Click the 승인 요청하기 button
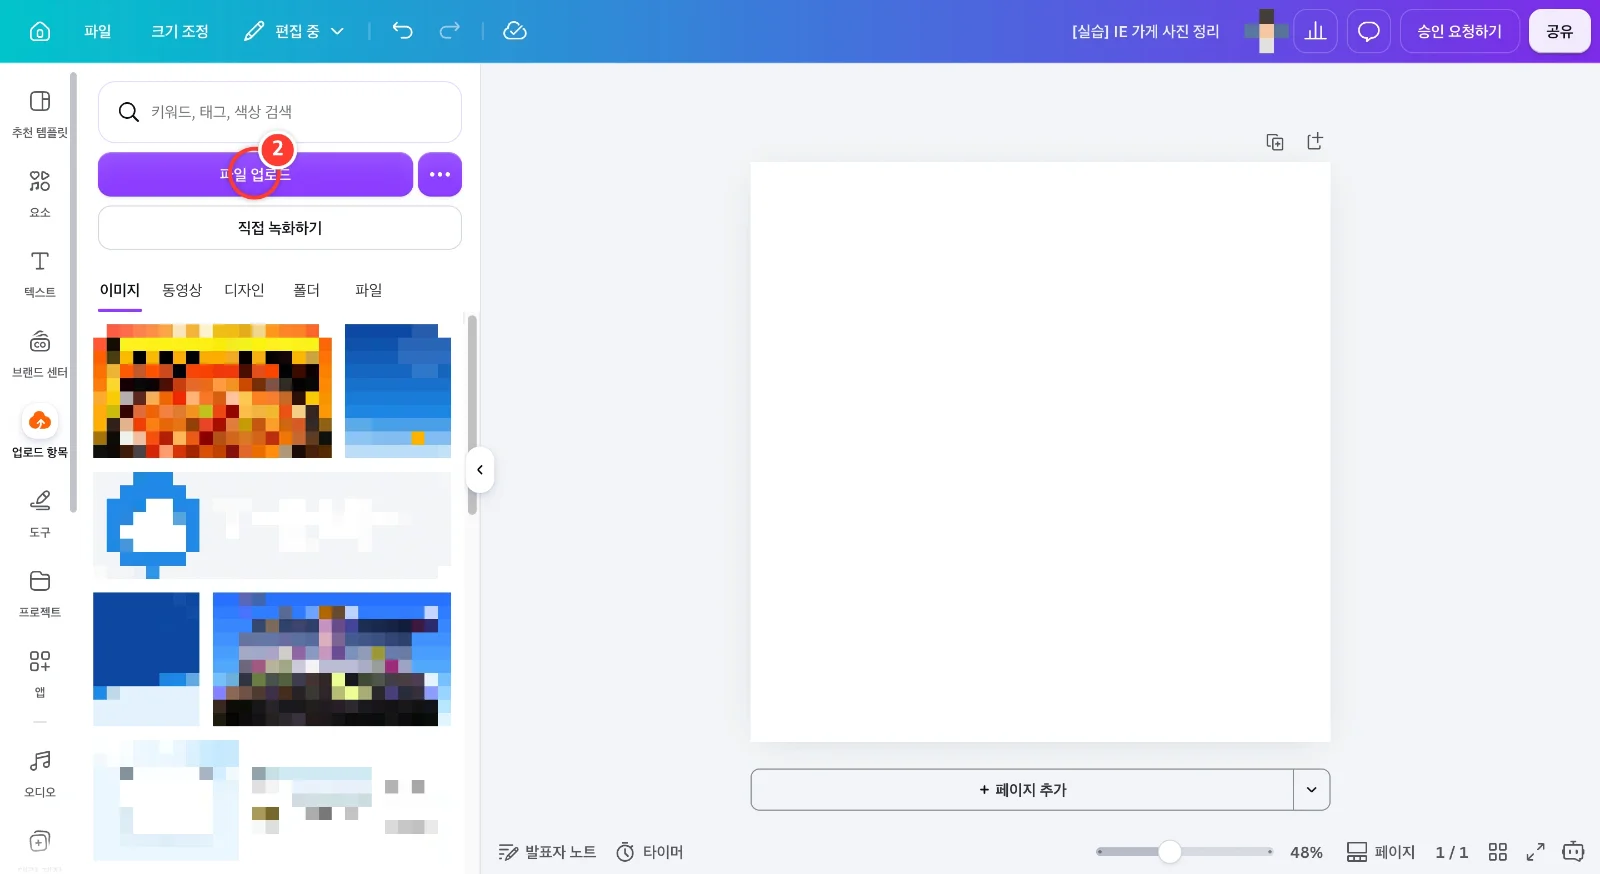Image resolution: width=1600 pixels, height=874 pixels. (x=1460, y=31)
